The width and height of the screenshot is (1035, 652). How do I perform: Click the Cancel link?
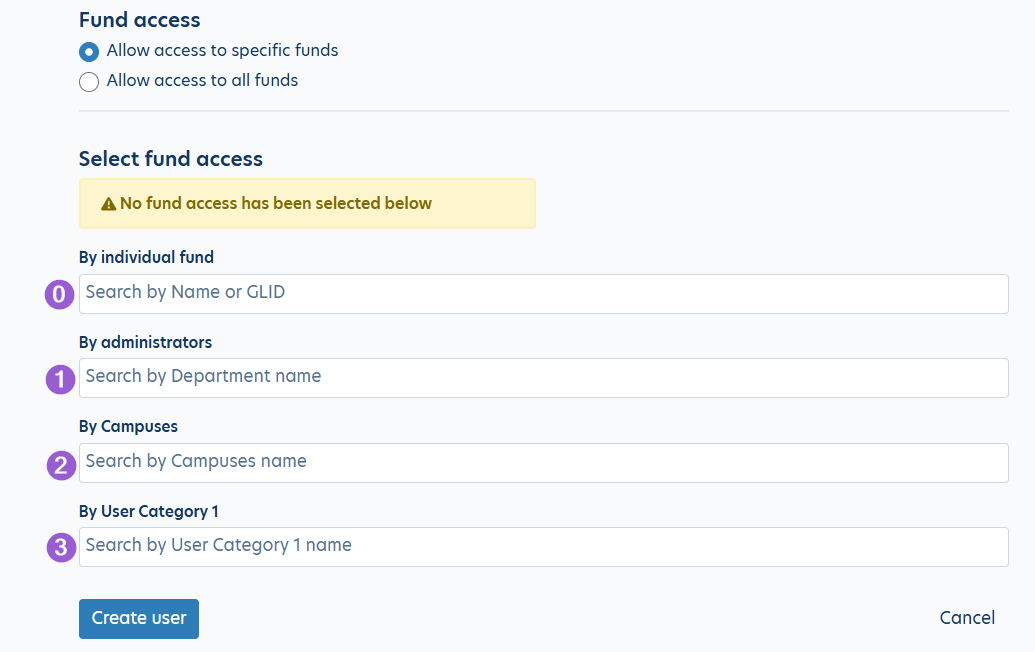point(967,618)
